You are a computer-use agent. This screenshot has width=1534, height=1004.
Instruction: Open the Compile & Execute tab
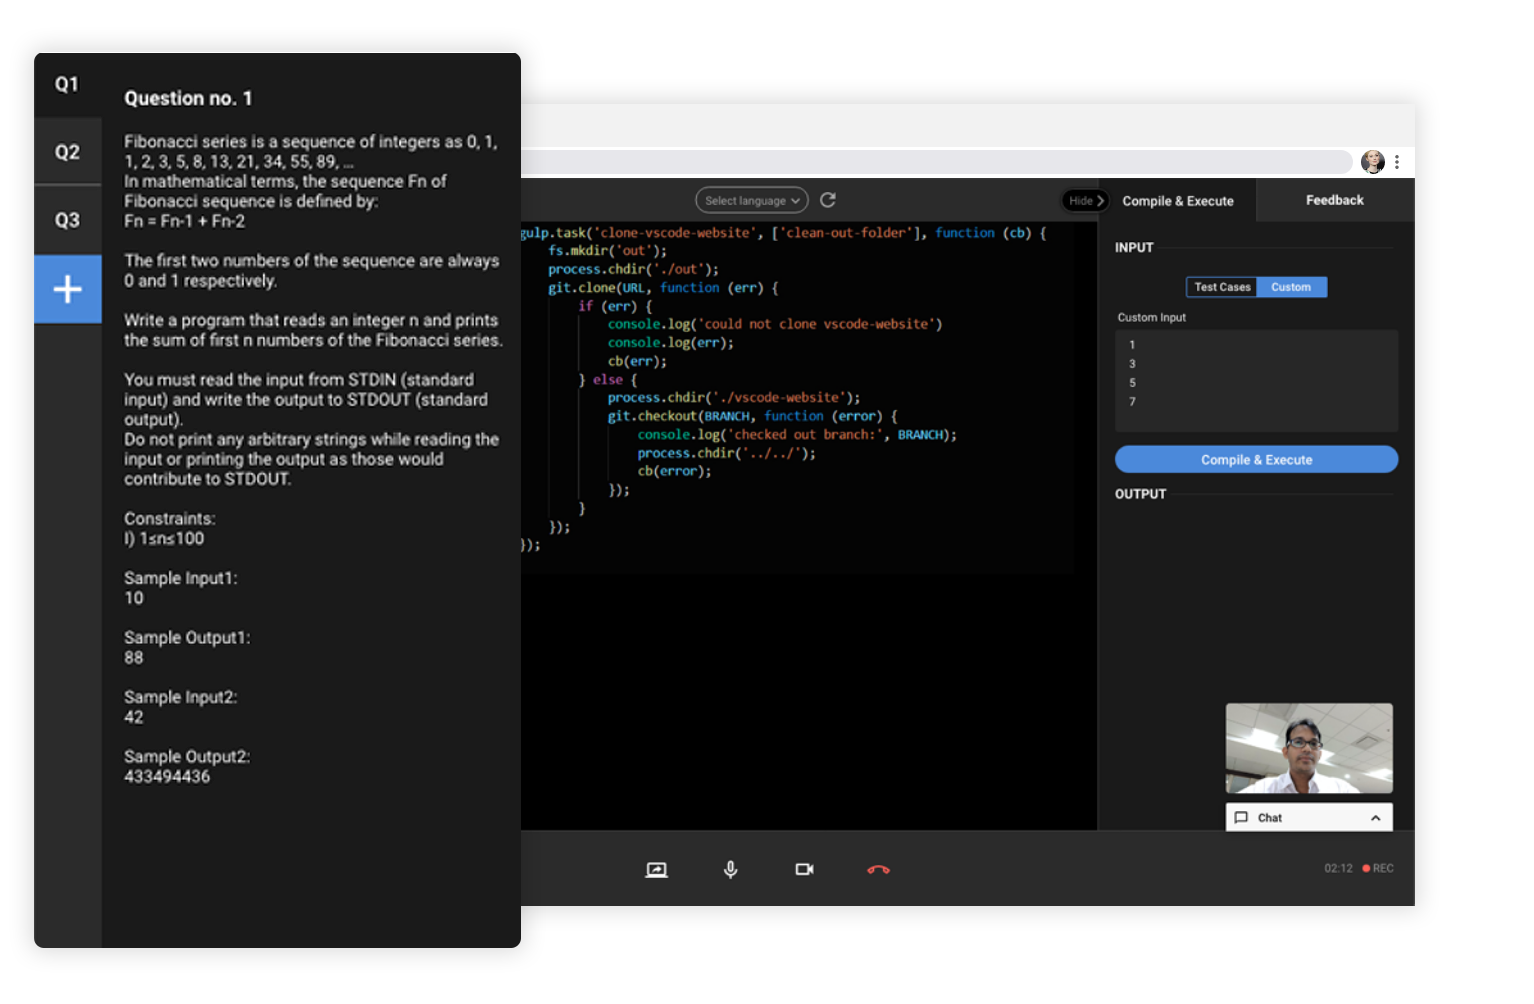(x=1178, y=201)
